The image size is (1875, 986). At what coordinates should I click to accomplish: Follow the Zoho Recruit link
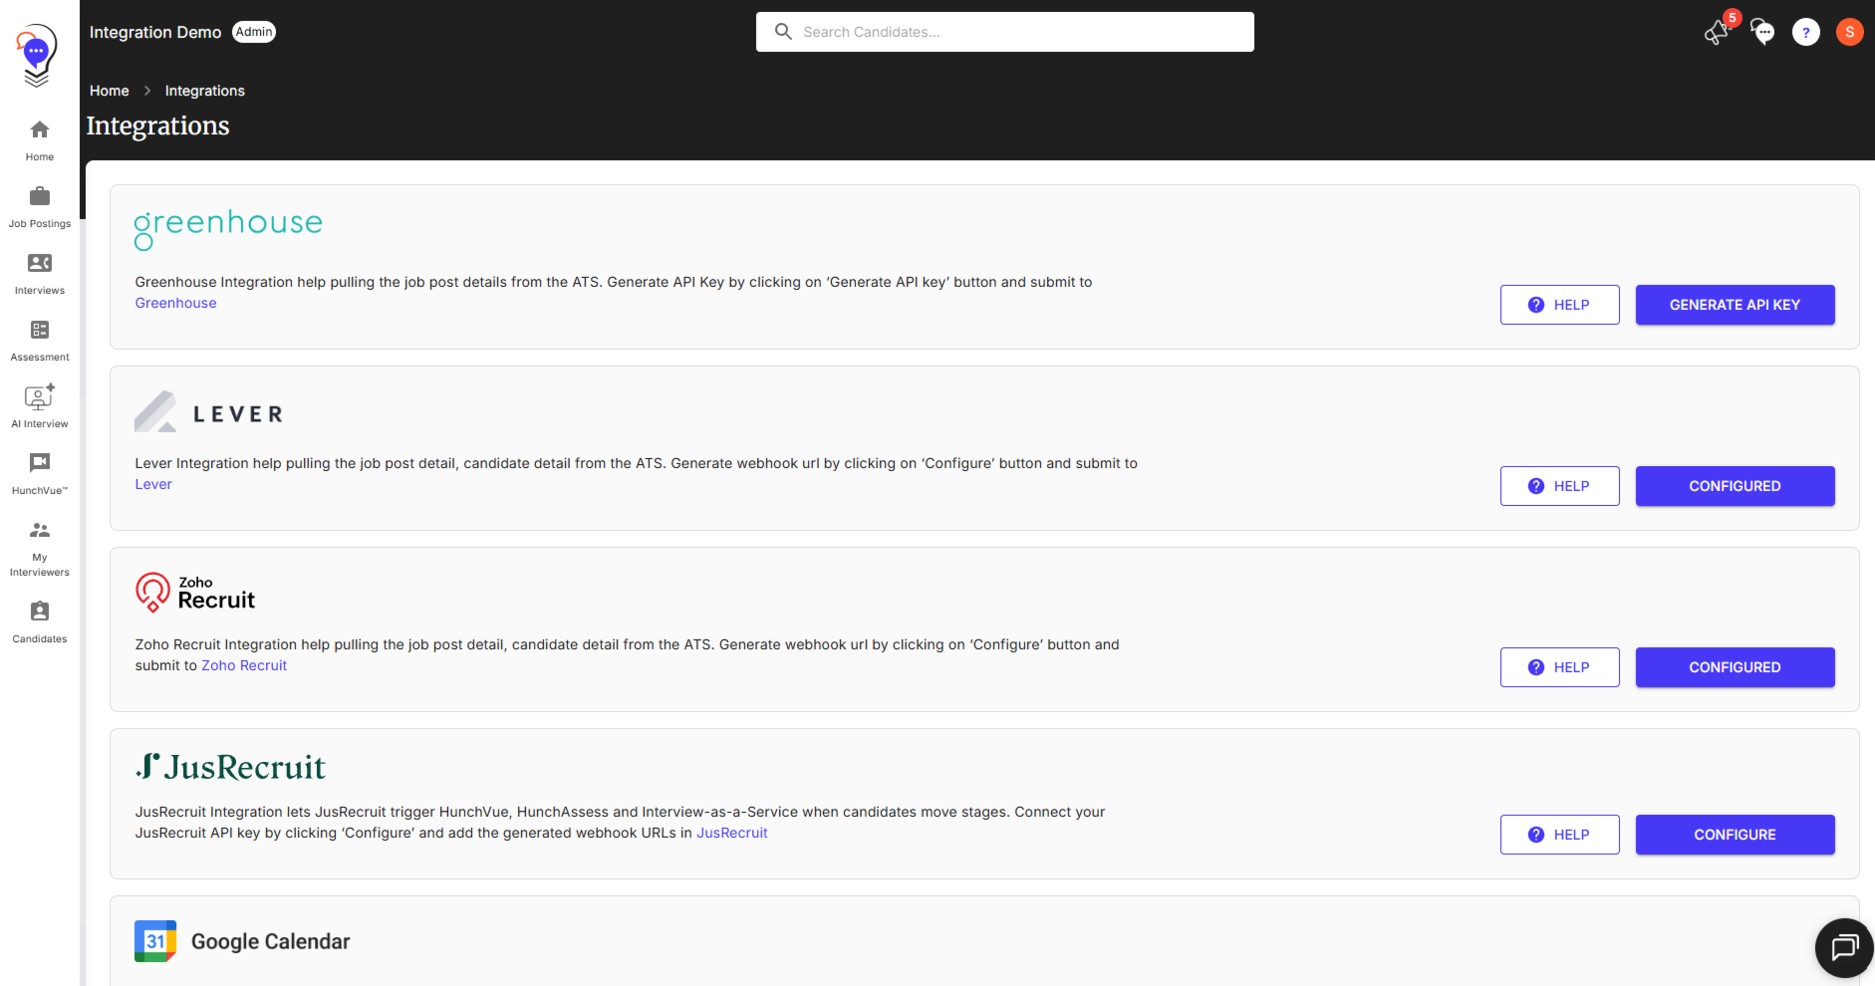click(x=244, y=665)
